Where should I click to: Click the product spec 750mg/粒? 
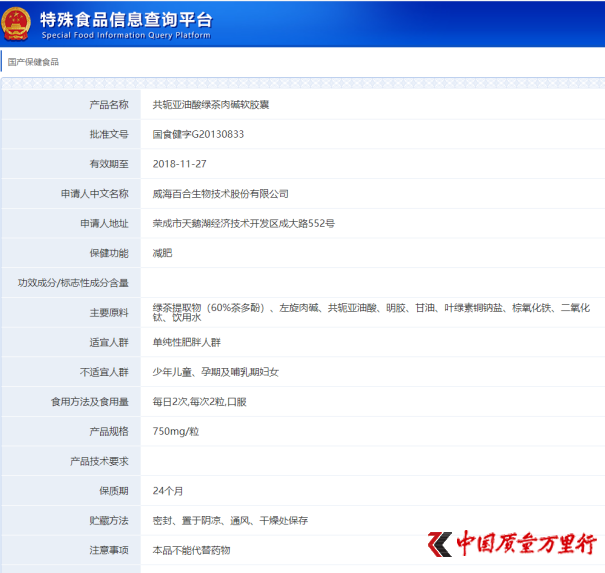(x=176, y=431)
